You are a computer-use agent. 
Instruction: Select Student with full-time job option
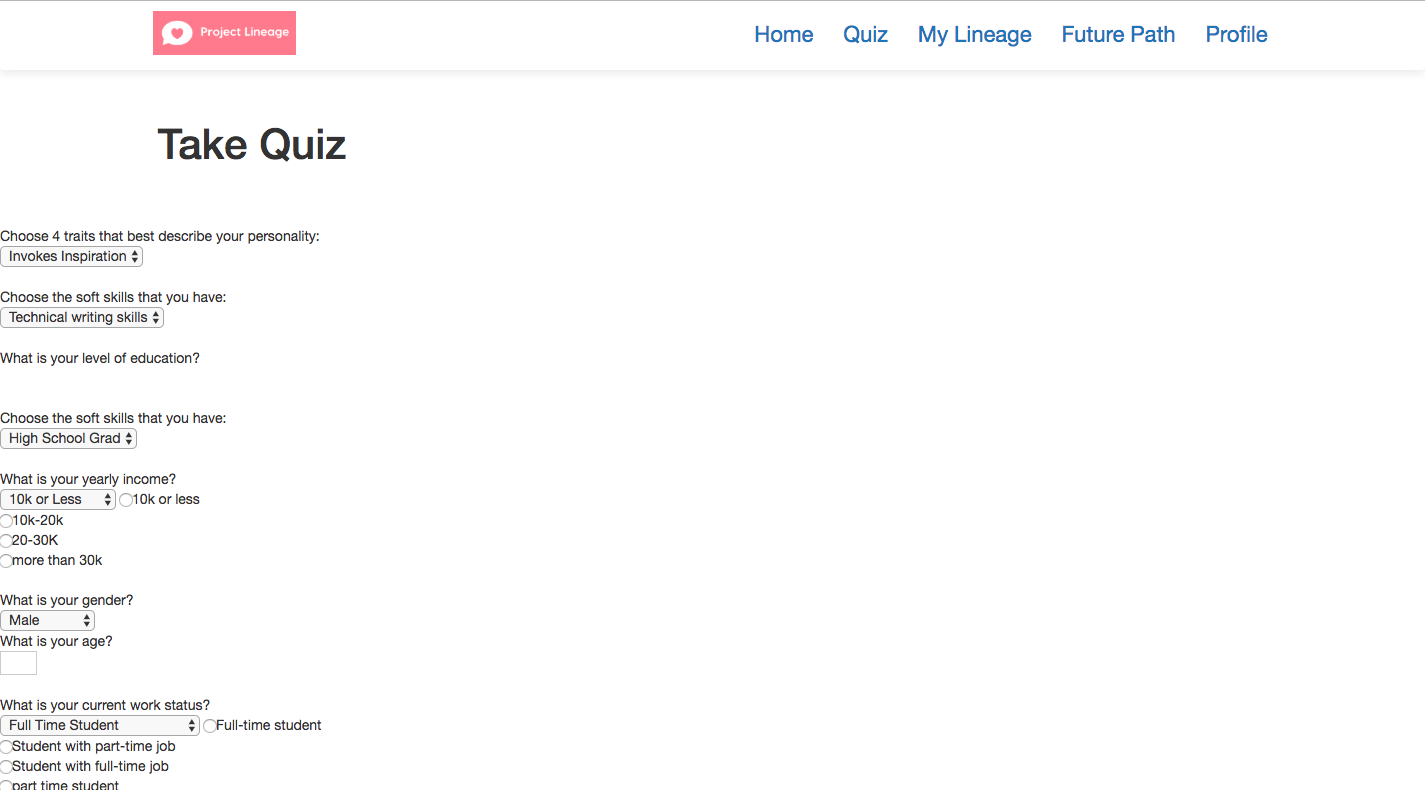pyautogui.click(x=6, y=767)
